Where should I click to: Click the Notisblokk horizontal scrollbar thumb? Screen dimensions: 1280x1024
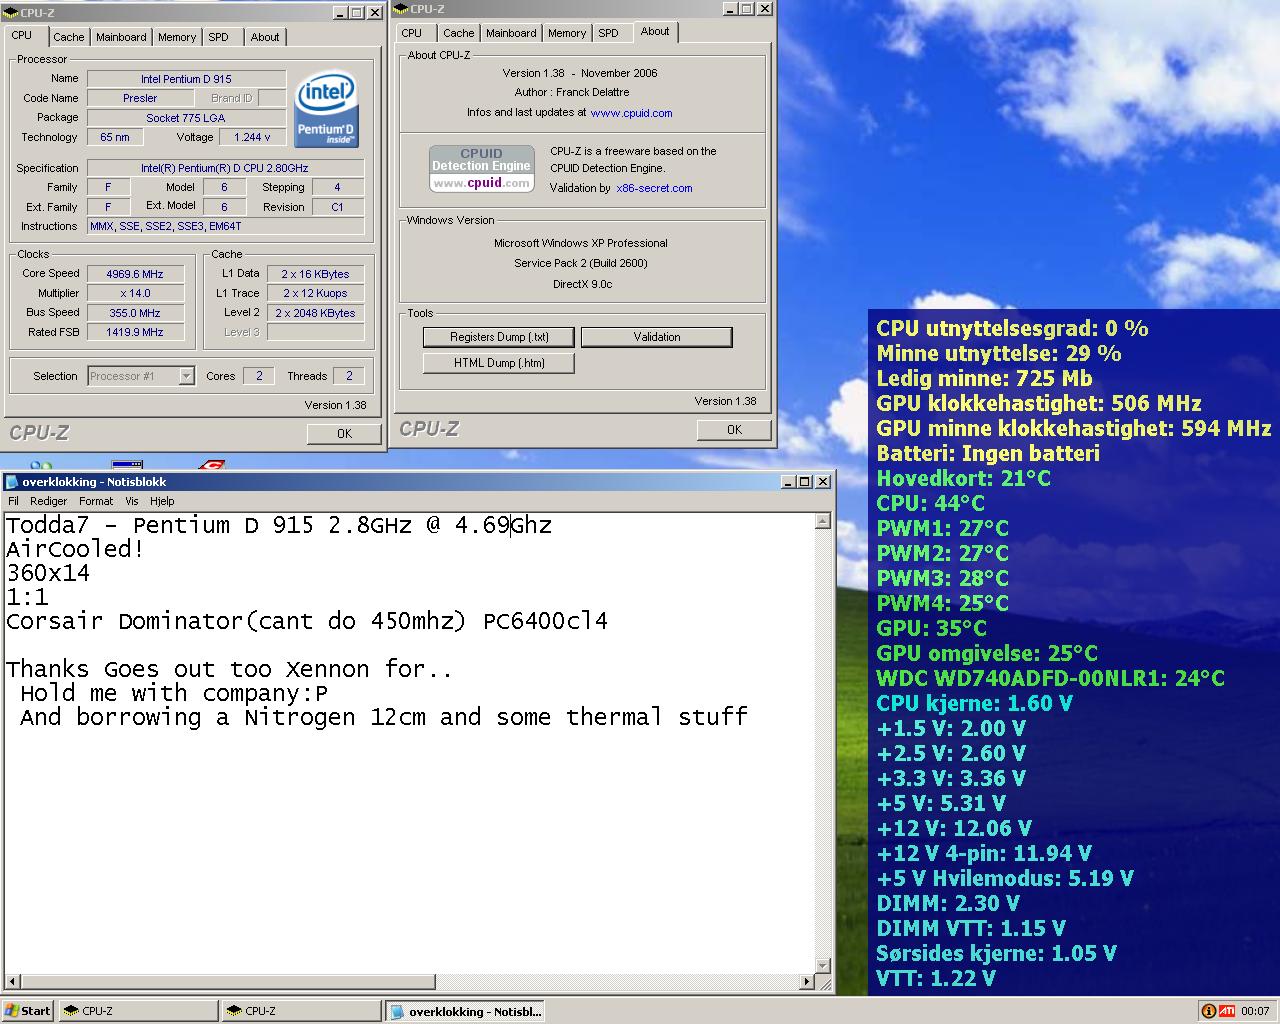pos(228,982)
